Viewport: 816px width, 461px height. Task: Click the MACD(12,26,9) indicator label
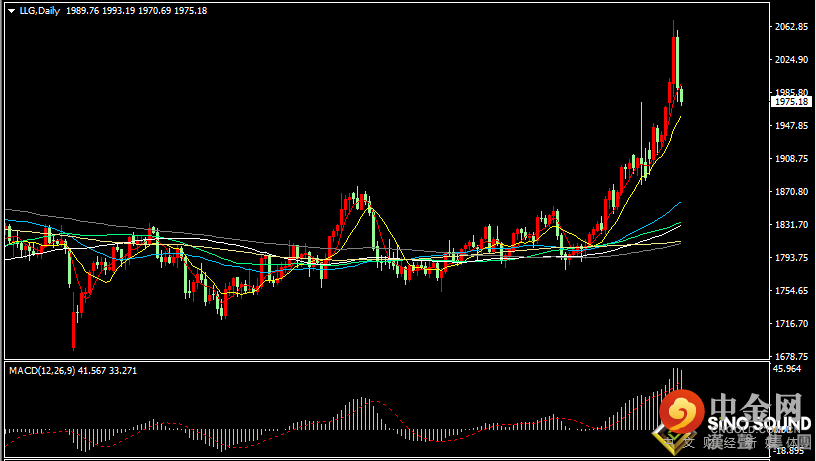point(42,370)
